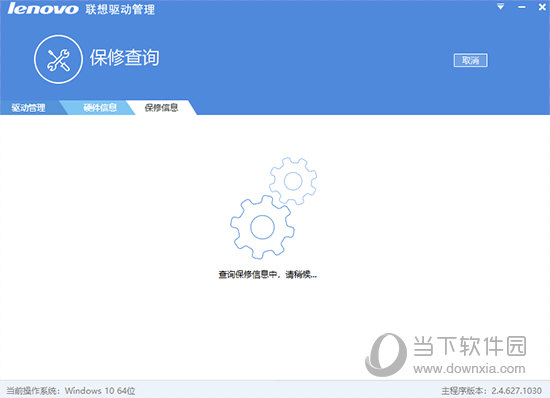The height and width of the screenshot is (398, 550).
Task: Open the title bar dropdown menu arrow
Action: point(501,7)
